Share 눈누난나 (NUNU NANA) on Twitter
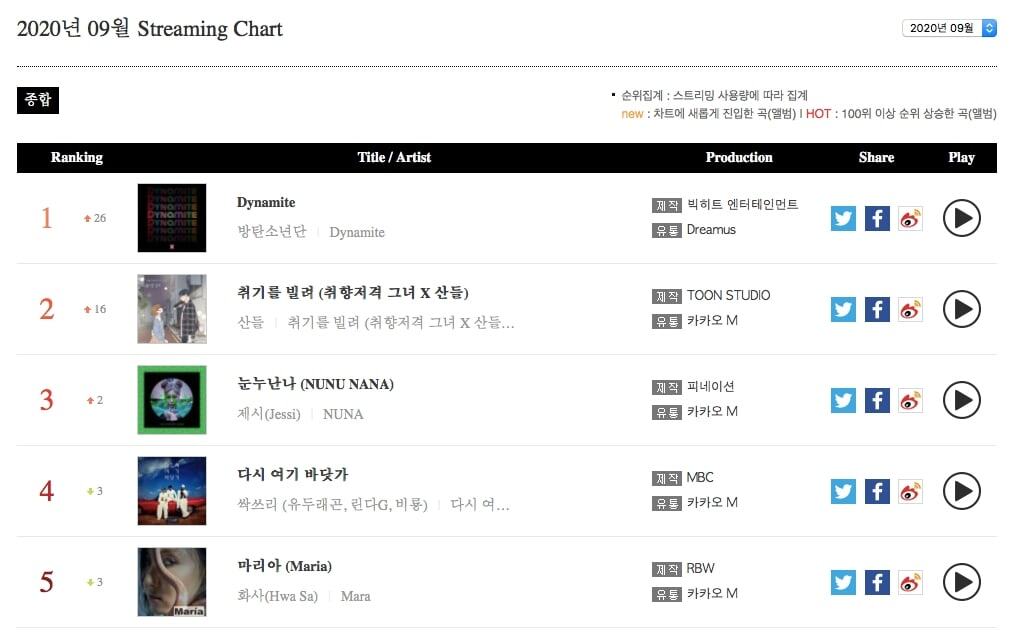Image resolution: width=1019 pixels, height=637 pixels. pyautogui.click(x=843, y=400)
